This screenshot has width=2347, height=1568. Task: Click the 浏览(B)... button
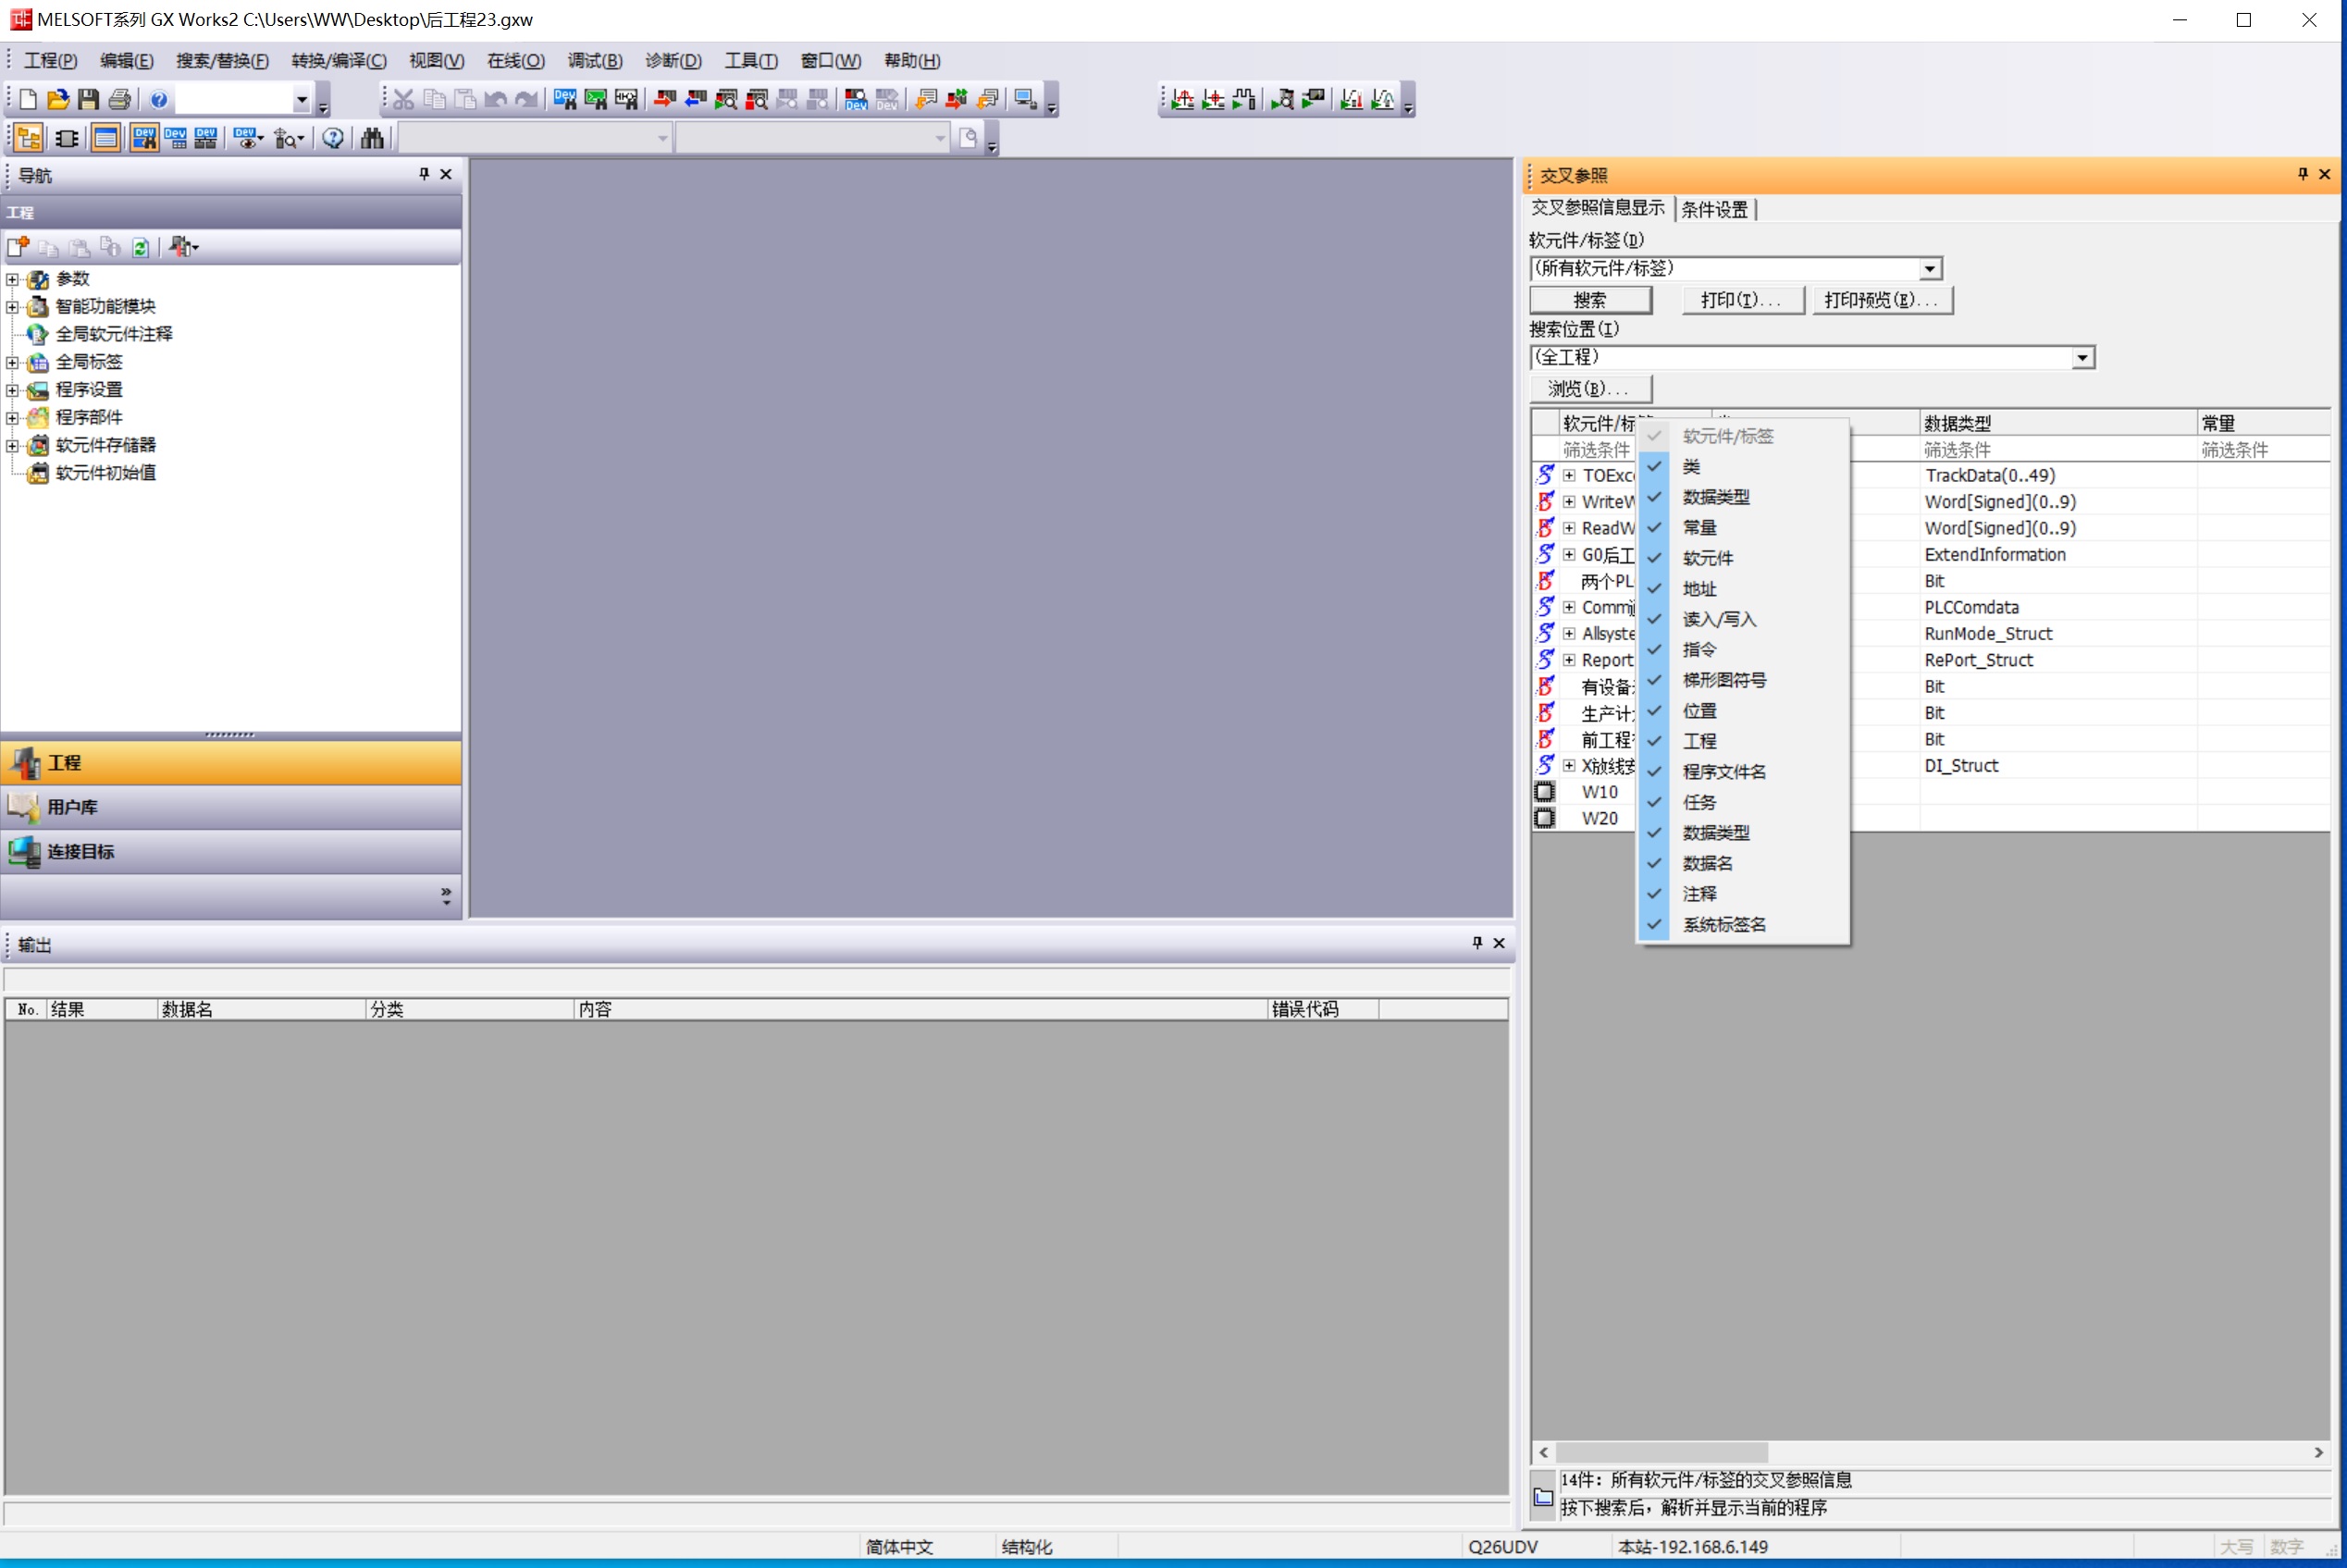point(1590,388)
